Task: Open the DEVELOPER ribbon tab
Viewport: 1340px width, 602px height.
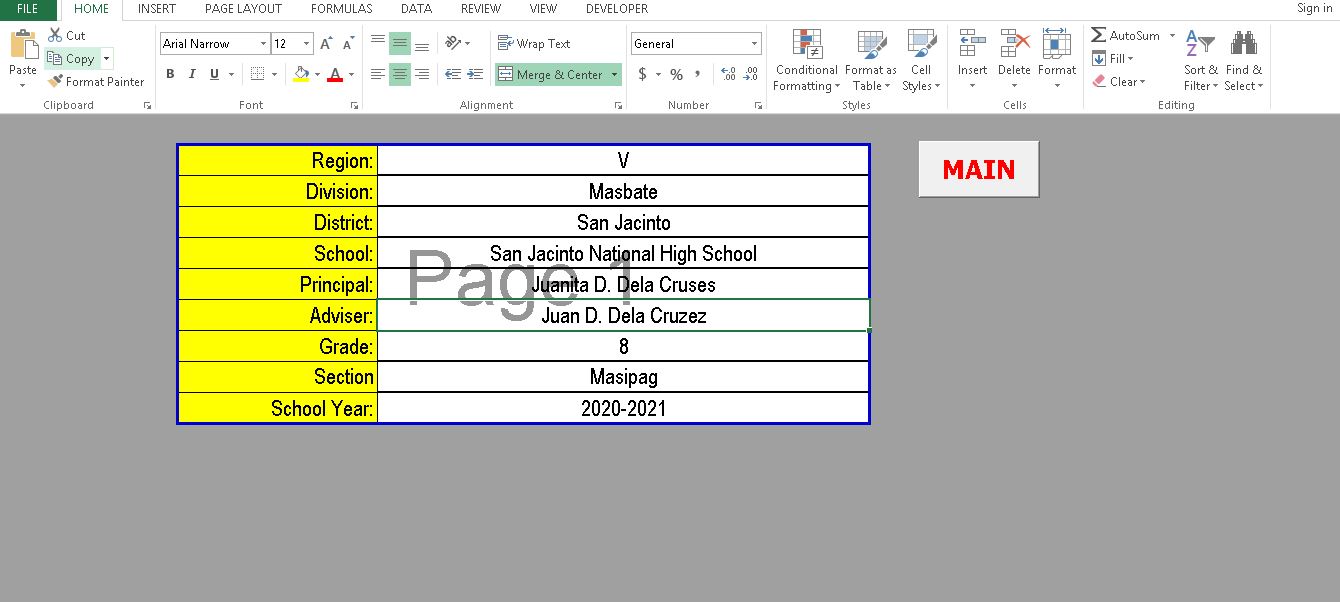Action: click(616, 9)
